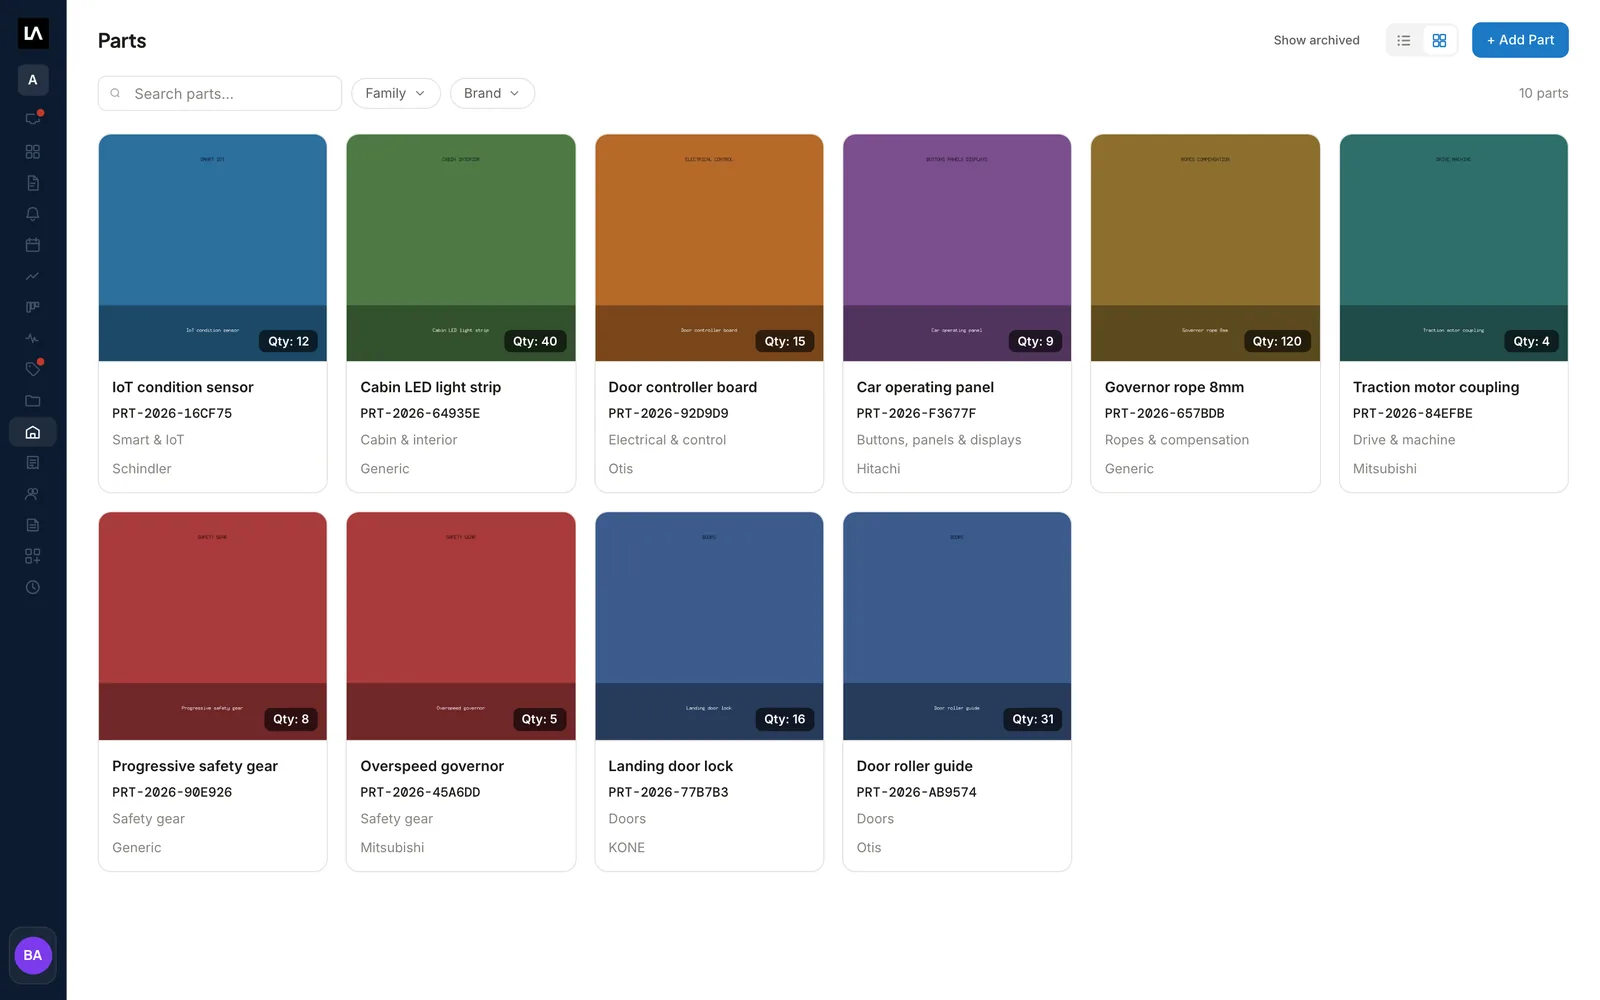Expand the Family filter dropdown
Viewport: 1600px width, 1000px height.
coord(396,93)
